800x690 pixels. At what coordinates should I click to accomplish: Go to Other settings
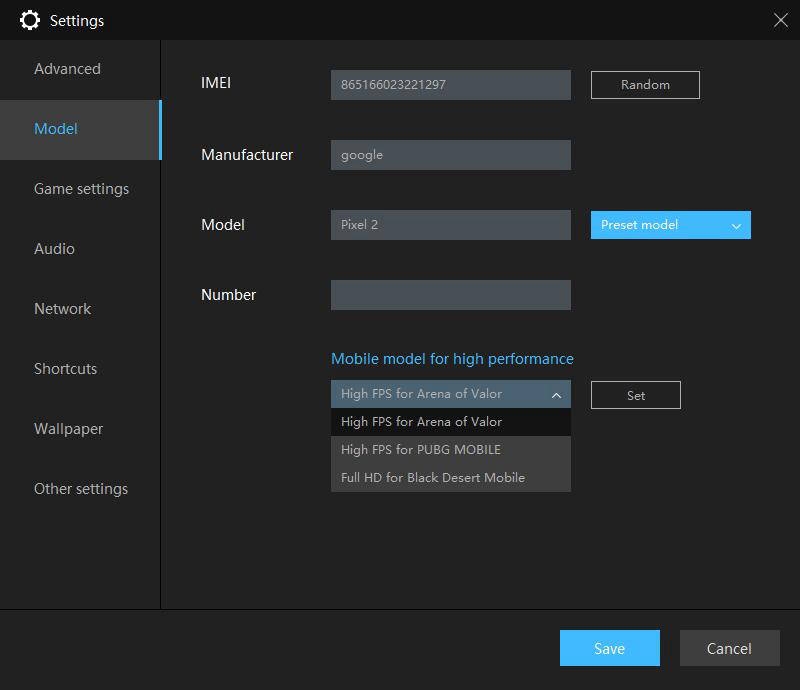pyautogui.click(x=81, y=489)
